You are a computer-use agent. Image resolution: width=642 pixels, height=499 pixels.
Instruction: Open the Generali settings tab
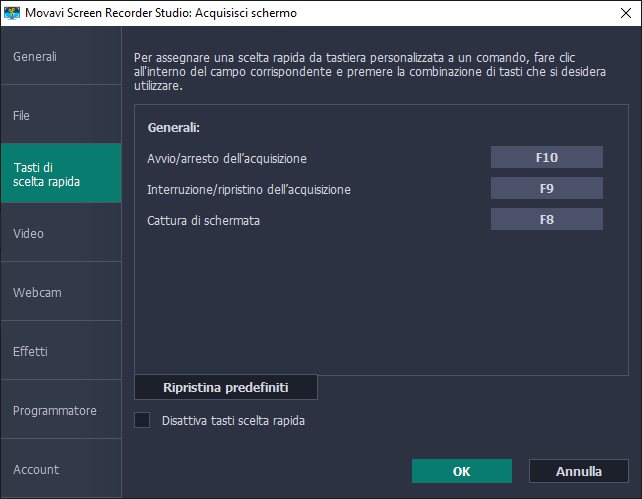point(60,57)
